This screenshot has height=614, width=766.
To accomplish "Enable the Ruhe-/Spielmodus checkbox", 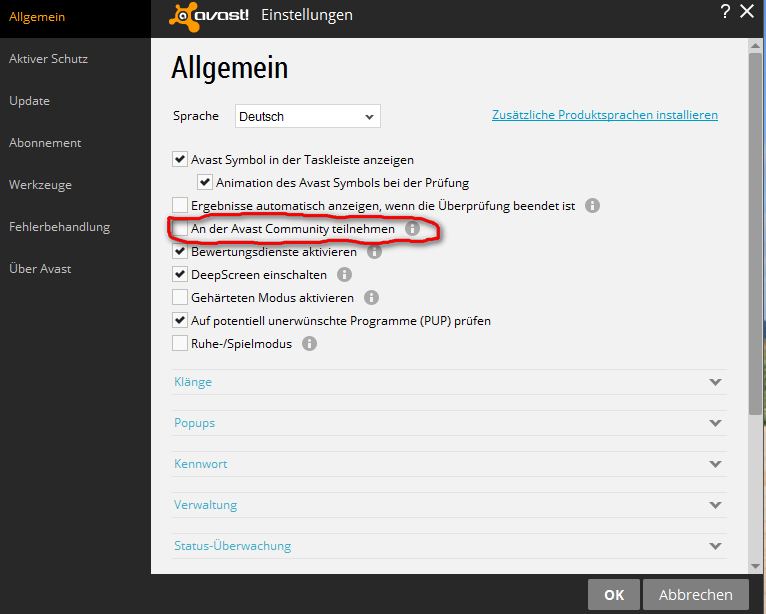I will point(180,343).
